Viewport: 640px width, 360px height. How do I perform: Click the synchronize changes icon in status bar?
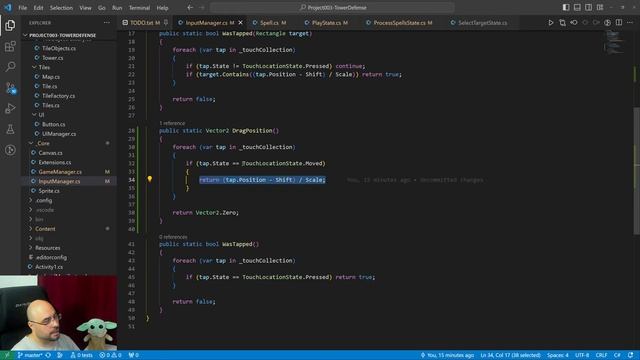[x=48, y=355]
